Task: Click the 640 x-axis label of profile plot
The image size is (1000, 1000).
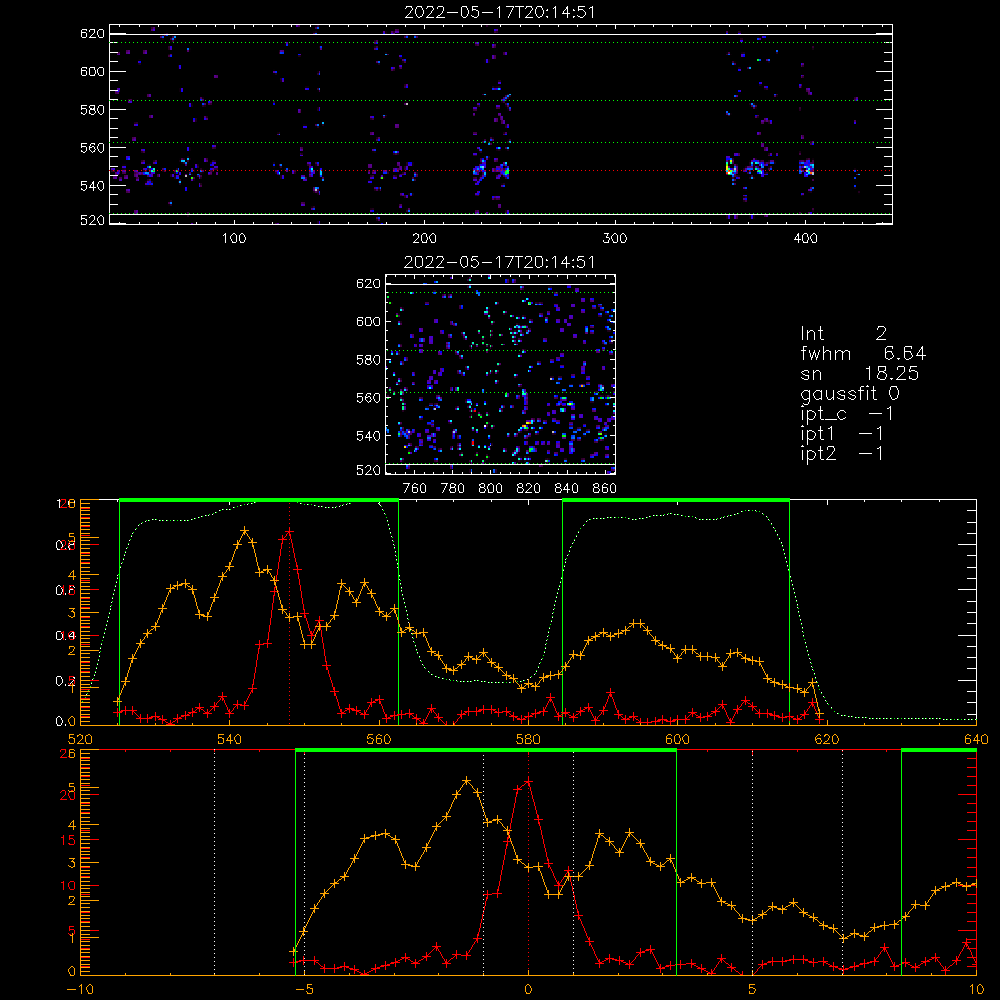Action: [x=976, y=739]
